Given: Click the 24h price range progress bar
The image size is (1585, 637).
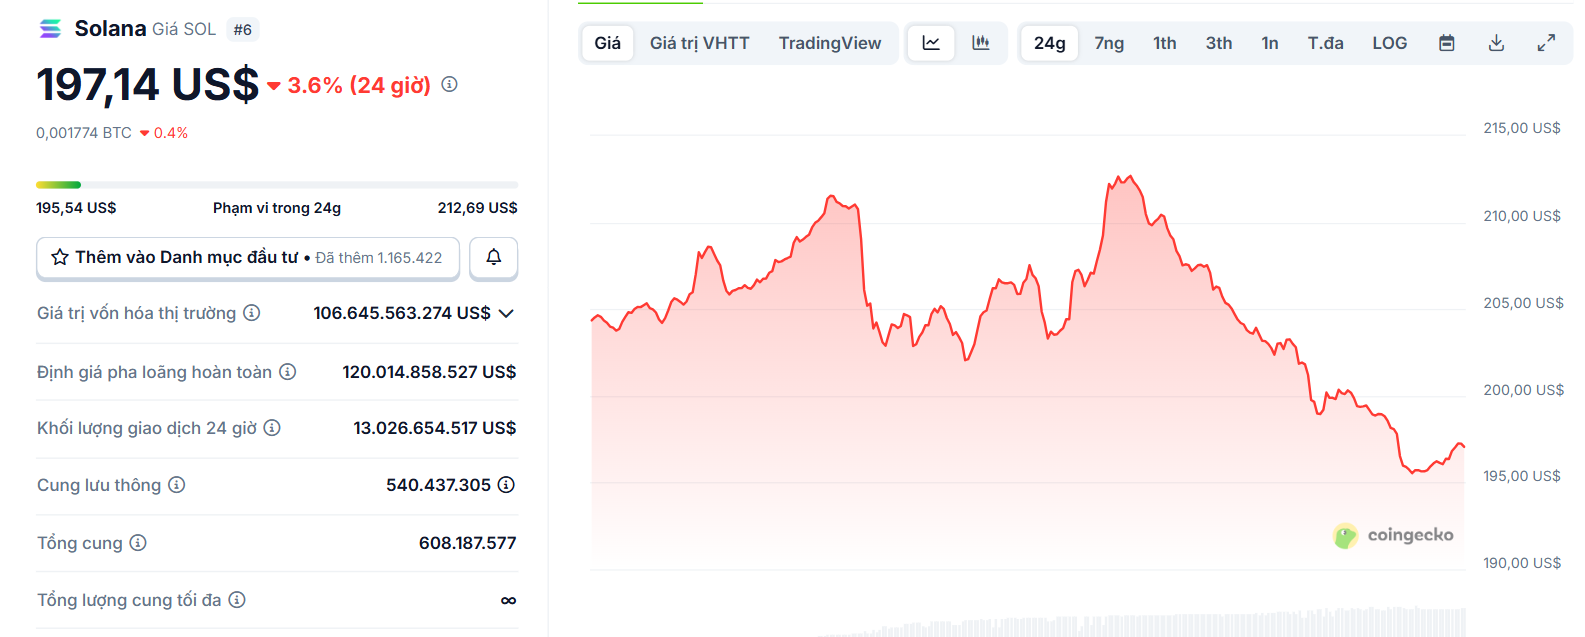Looking at the screenshot, I should tap(277, 185).
